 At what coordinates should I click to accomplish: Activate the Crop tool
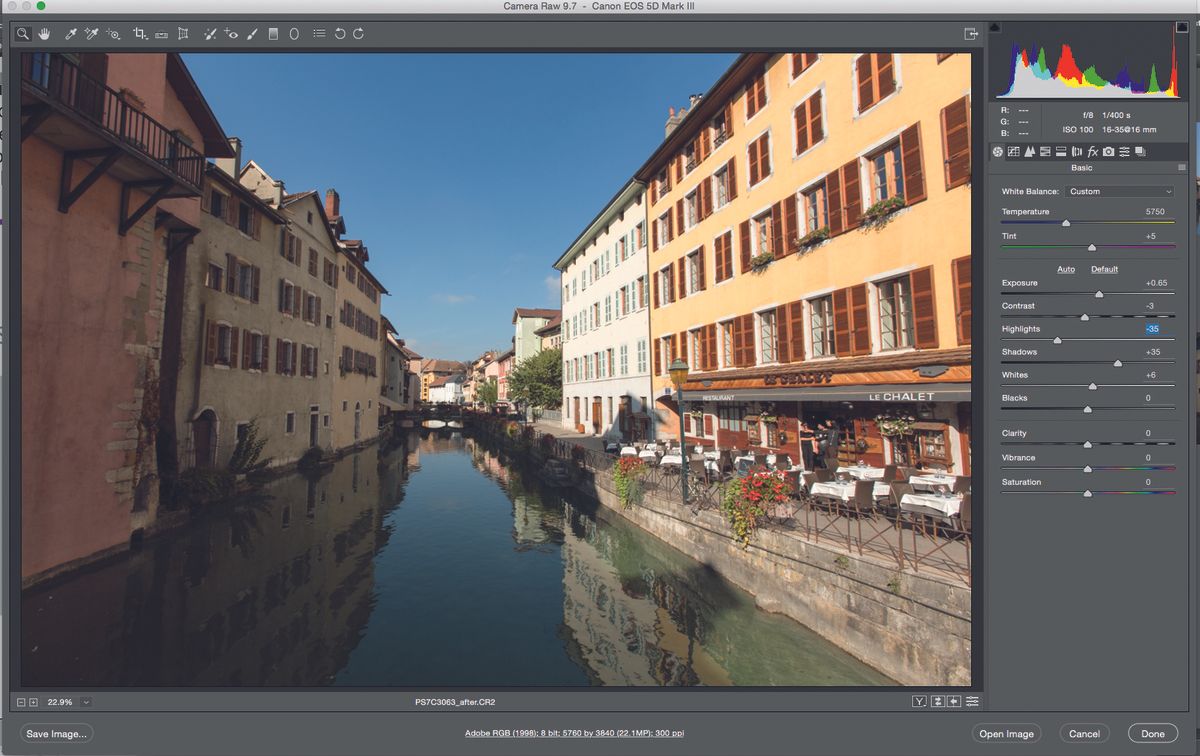[139, 33]
